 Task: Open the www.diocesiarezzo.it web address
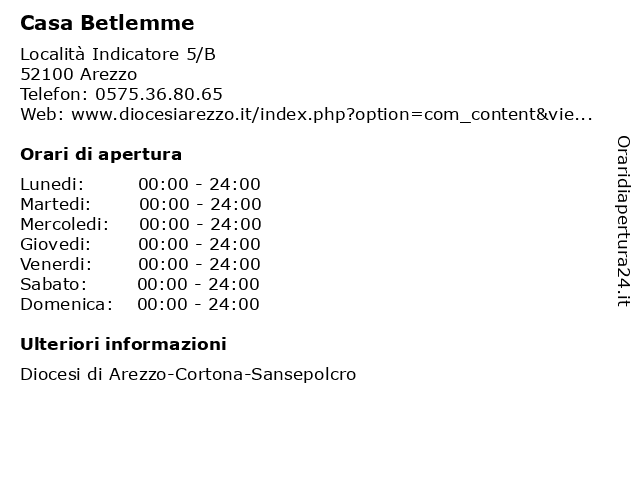point(331,114)
